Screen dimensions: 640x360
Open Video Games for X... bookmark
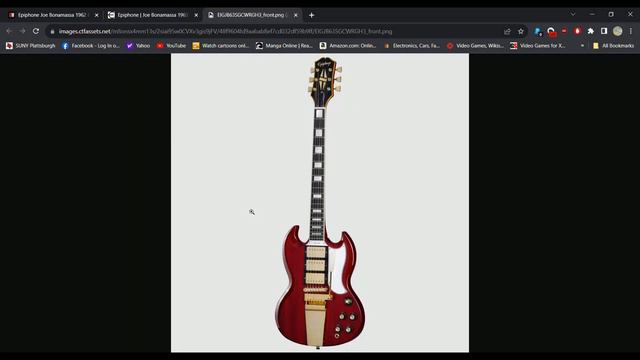pyautogui.click(x=538, y=46)
